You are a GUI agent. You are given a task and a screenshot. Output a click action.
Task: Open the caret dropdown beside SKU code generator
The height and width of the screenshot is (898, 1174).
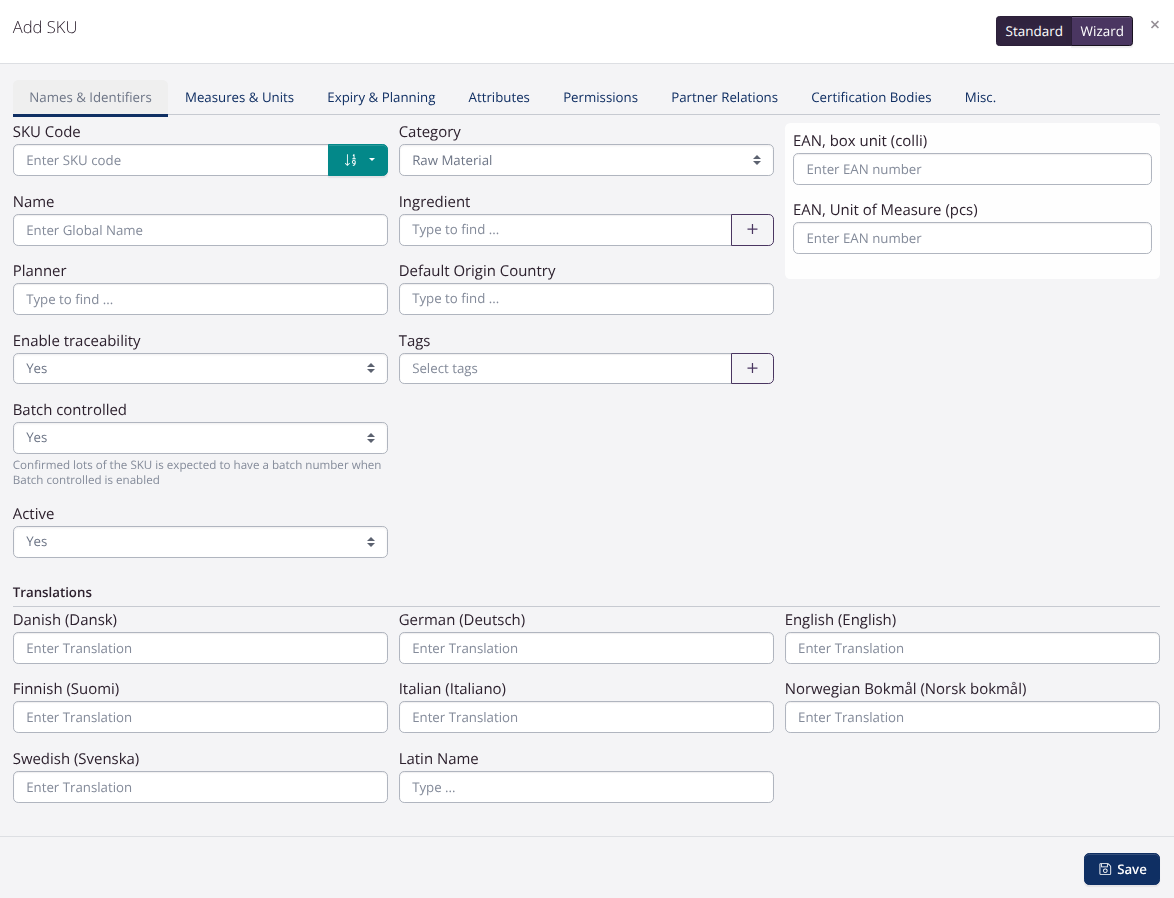[x=372, y=160]
